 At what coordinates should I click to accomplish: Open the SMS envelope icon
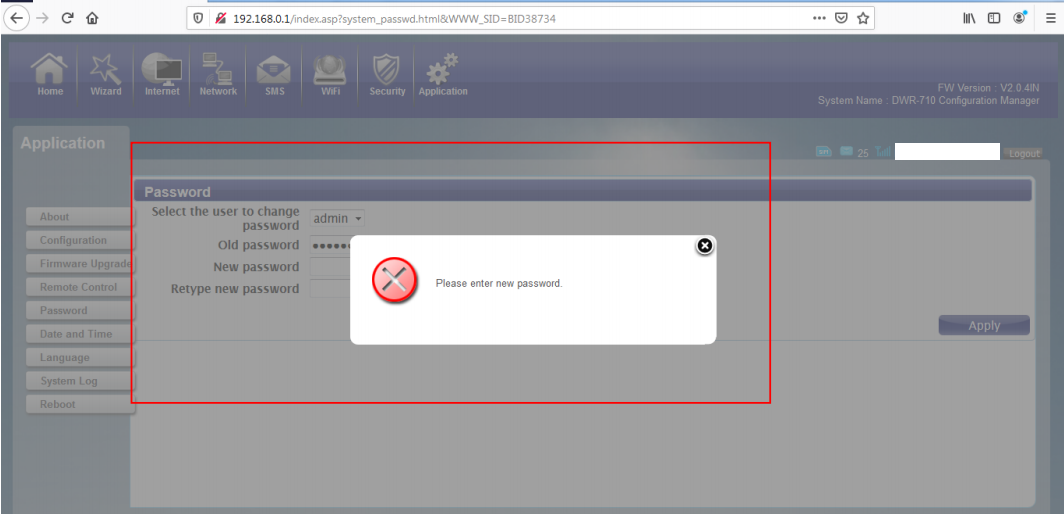(273, 75)
